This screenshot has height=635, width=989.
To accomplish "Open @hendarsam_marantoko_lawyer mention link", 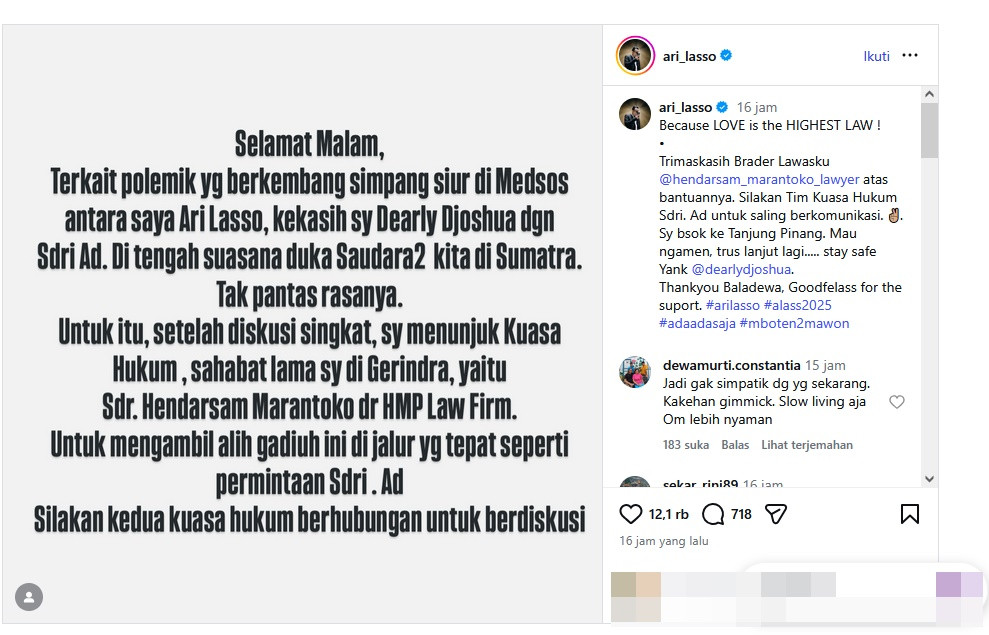I will point(759,179).
